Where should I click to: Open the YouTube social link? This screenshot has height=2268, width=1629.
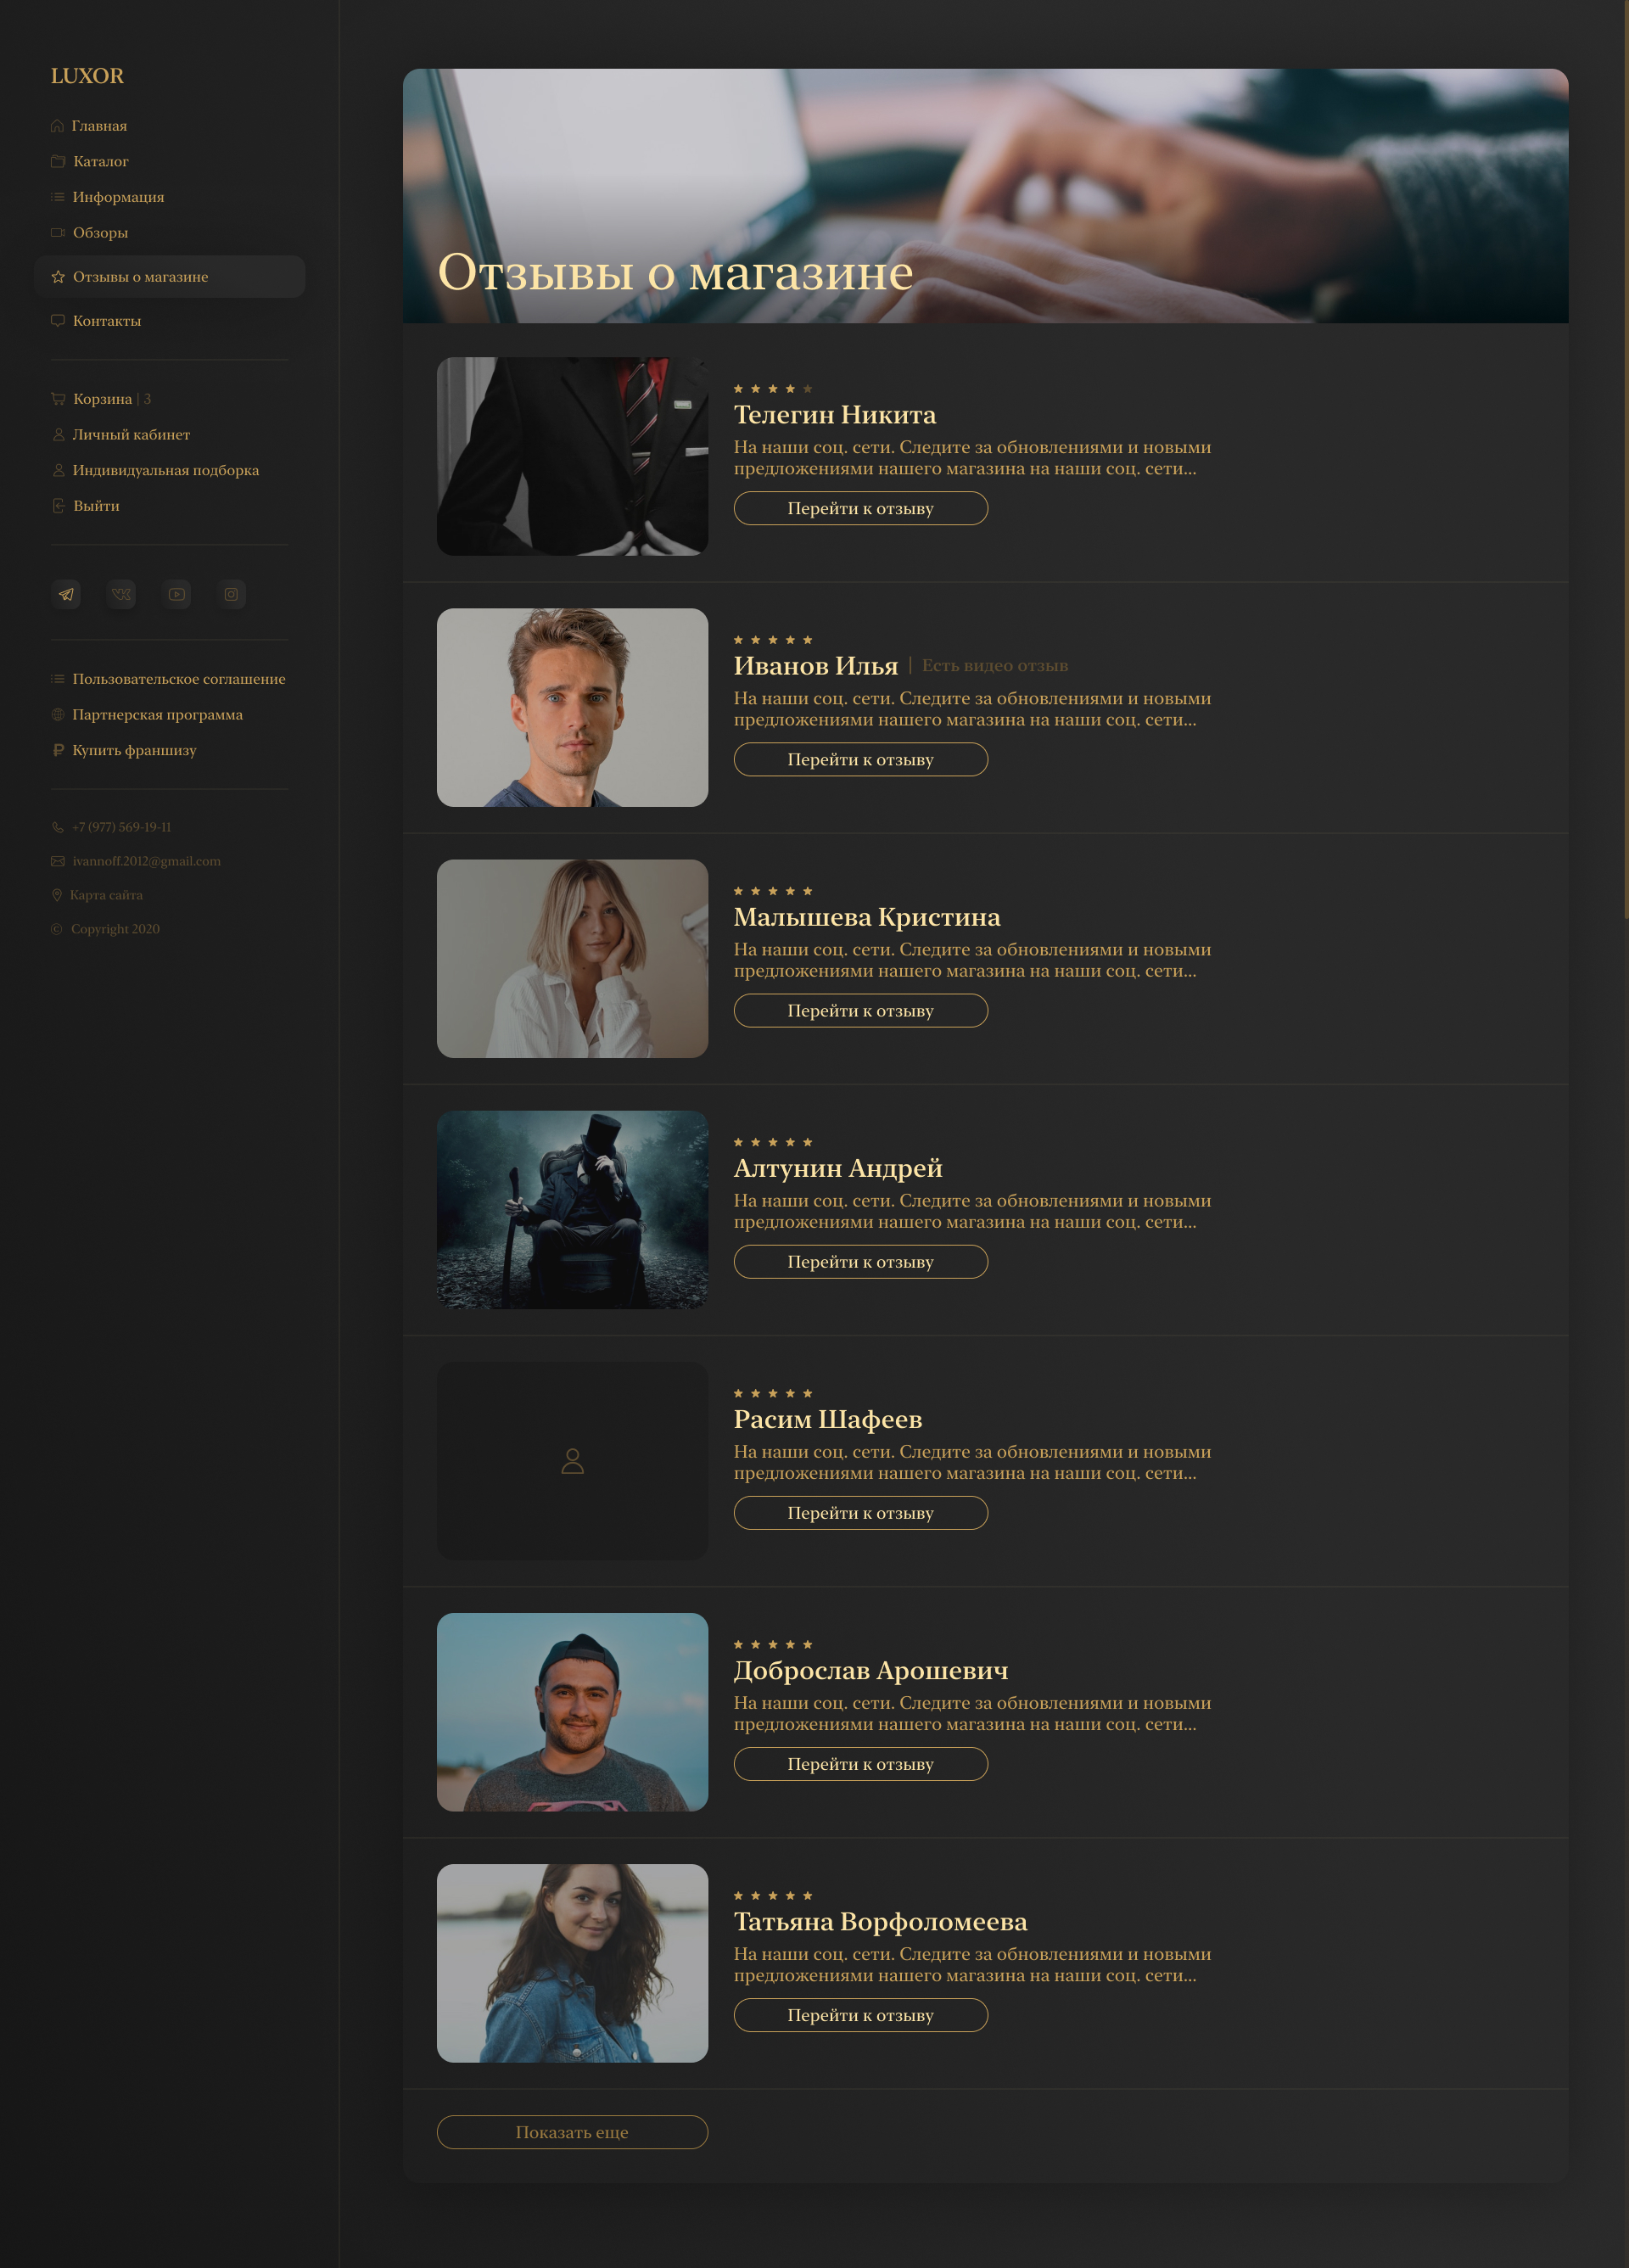176,594
